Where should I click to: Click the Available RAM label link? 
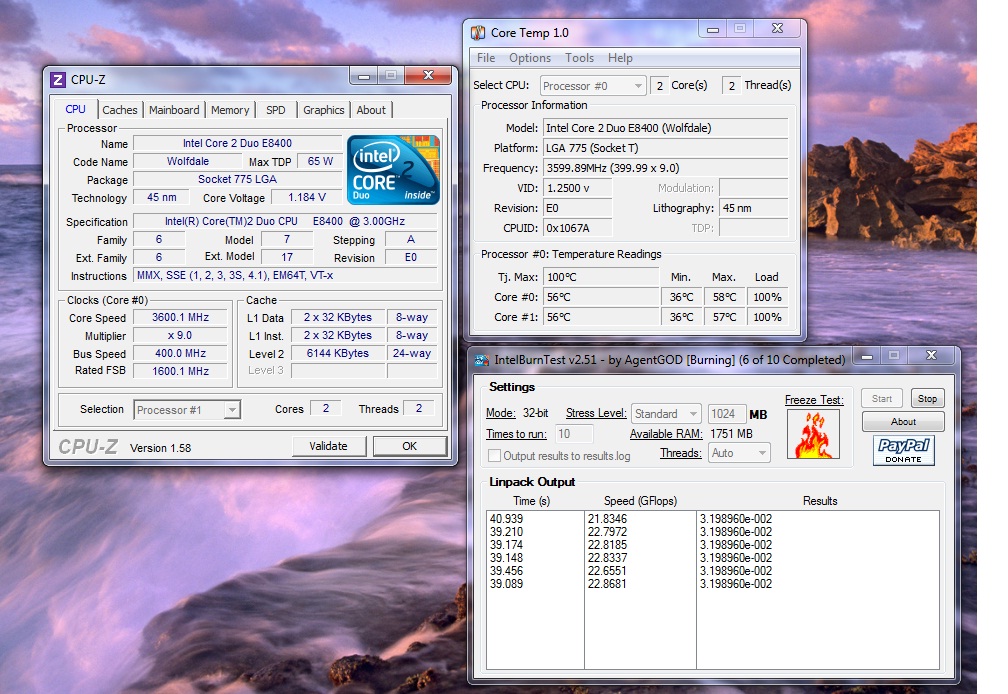[x=666, y=434]
